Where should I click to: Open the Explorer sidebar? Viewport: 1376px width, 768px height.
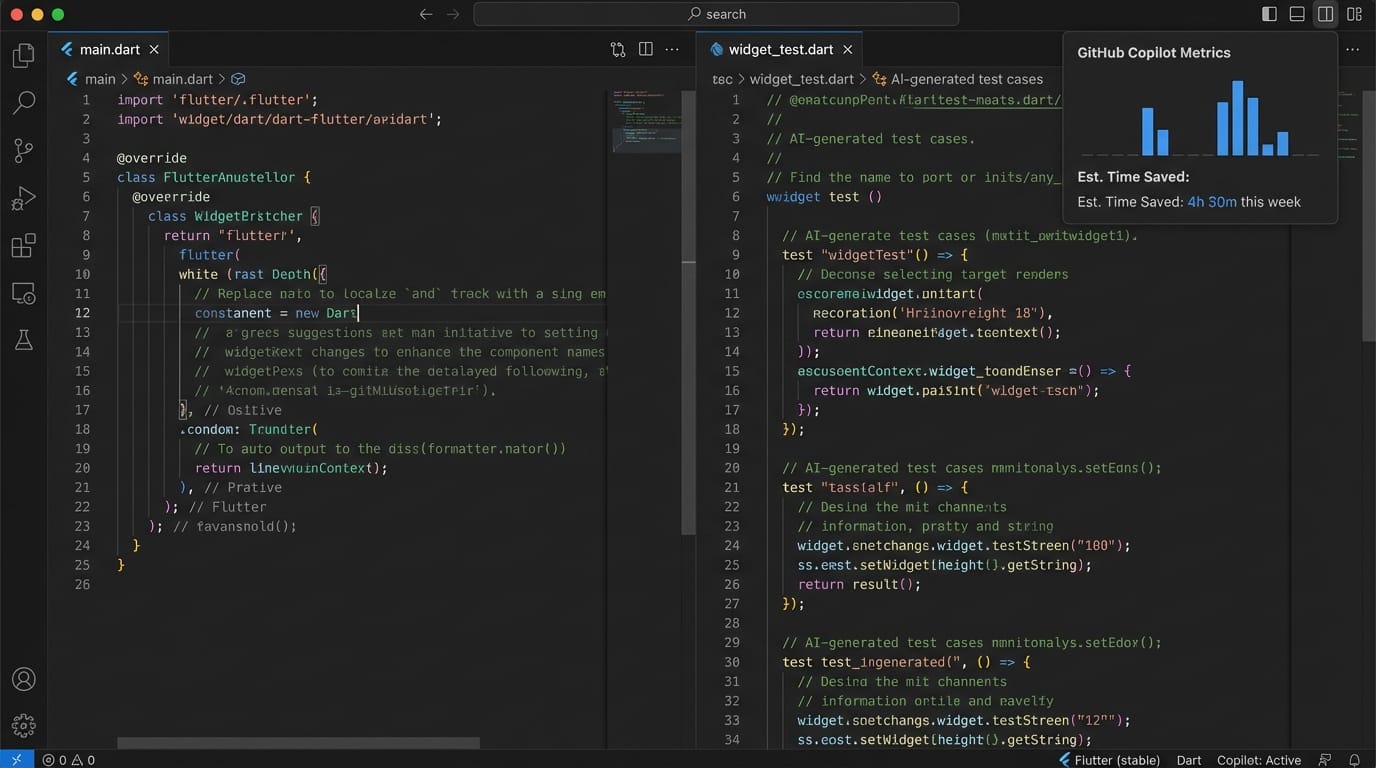click(24, 55)
